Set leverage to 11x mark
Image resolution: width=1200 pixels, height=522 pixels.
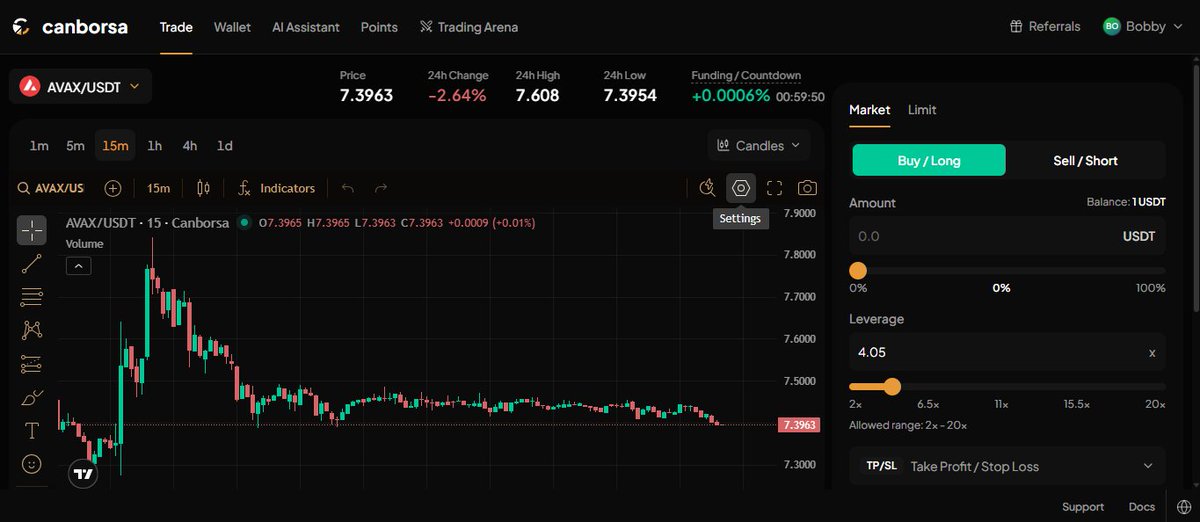1001,404
